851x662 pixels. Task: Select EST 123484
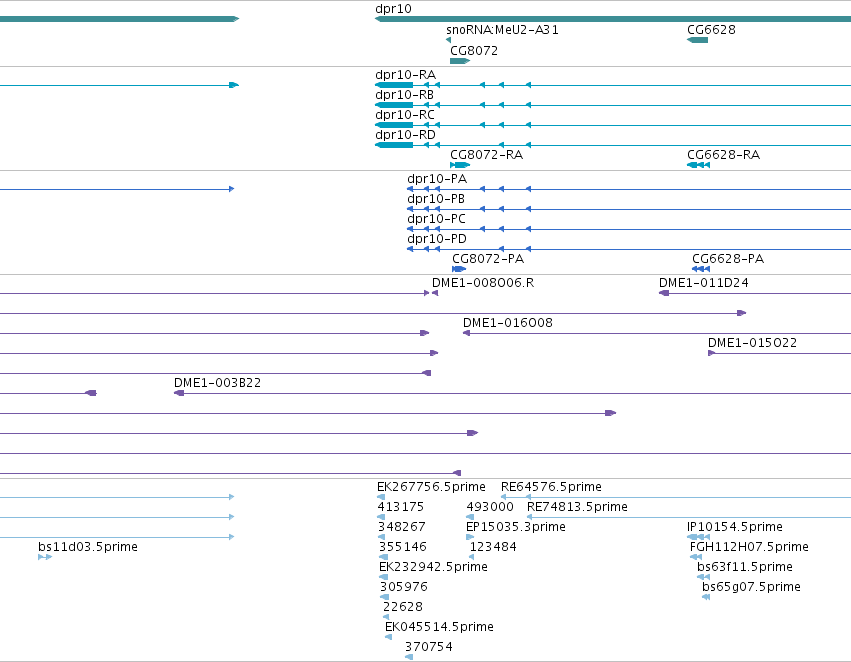point(493,548)
